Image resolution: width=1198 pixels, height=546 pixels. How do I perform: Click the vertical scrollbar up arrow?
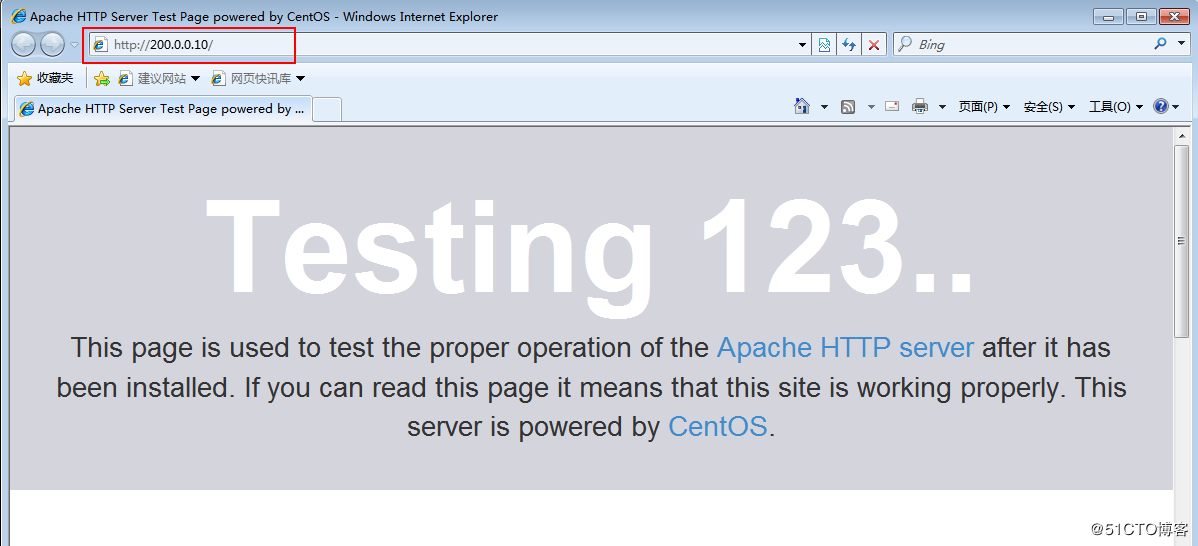click(1181, 135)
